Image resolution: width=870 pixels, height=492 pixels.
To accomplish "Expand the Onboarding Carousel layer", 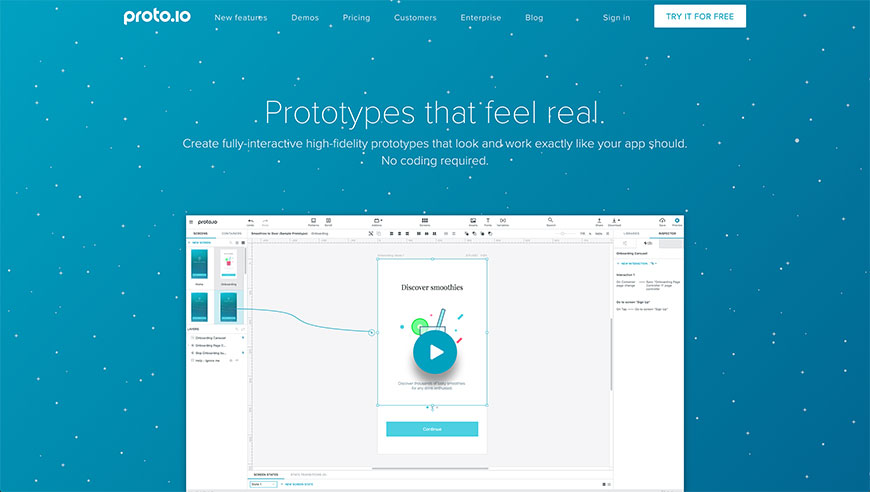I will click(191, 338).
